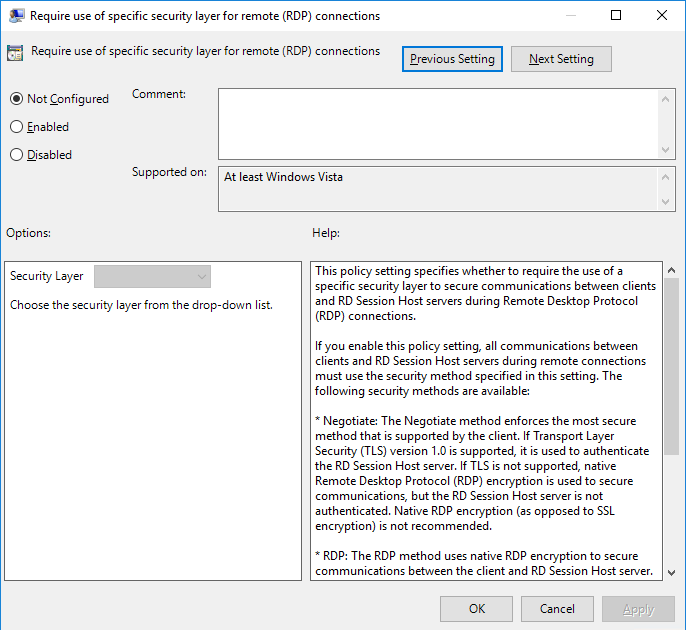Maximize the policy settings window
The image size is (686, 630).
pyautogui.click(x=616, y=16)
